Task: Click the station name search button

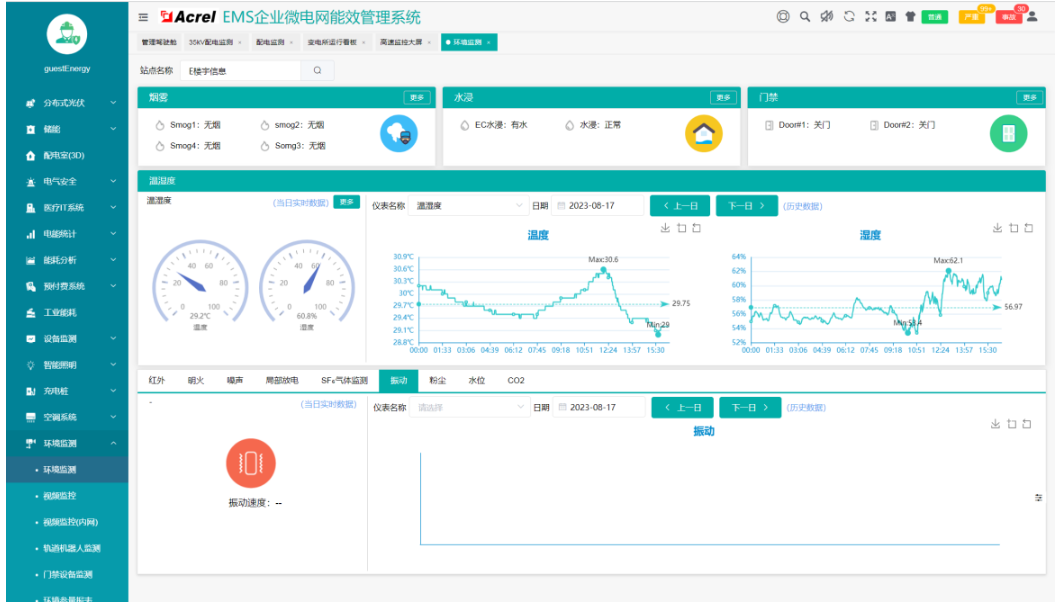Action: tap(318, 71)
